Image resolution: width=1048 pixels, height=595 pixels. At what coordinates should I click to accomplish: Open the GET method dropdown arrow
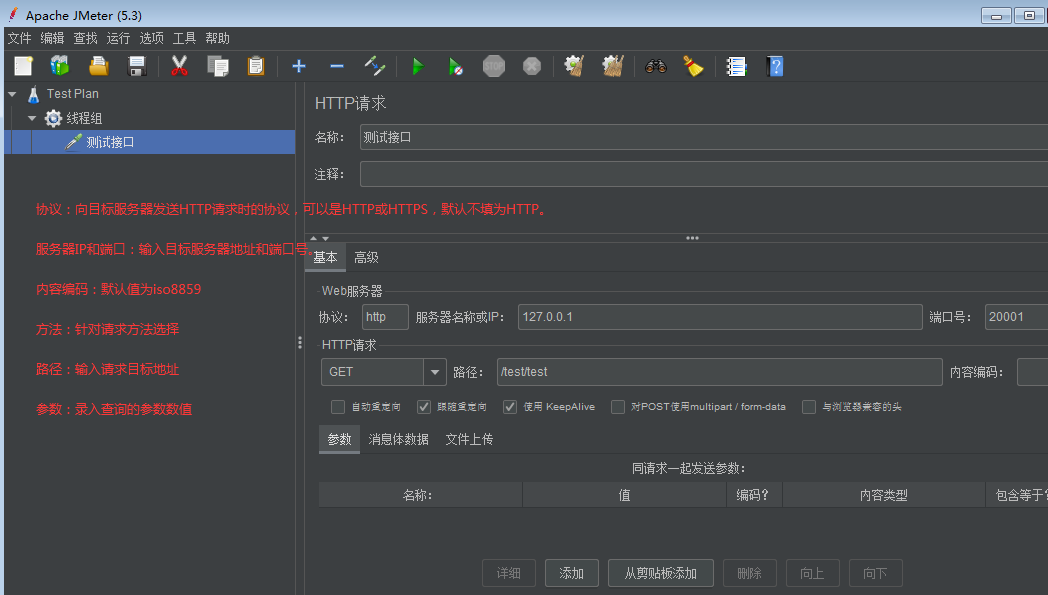tap(435, 372)
